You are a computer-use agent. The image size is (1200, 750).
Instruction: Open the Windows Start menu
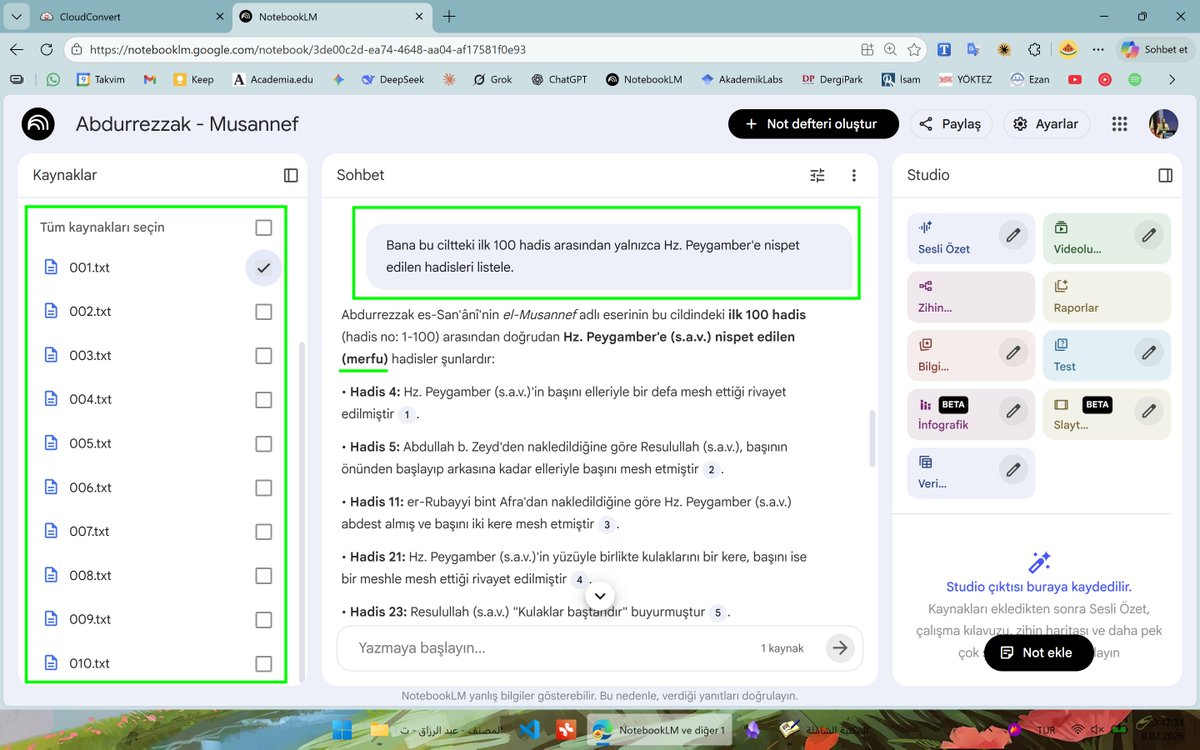[343, 730]
